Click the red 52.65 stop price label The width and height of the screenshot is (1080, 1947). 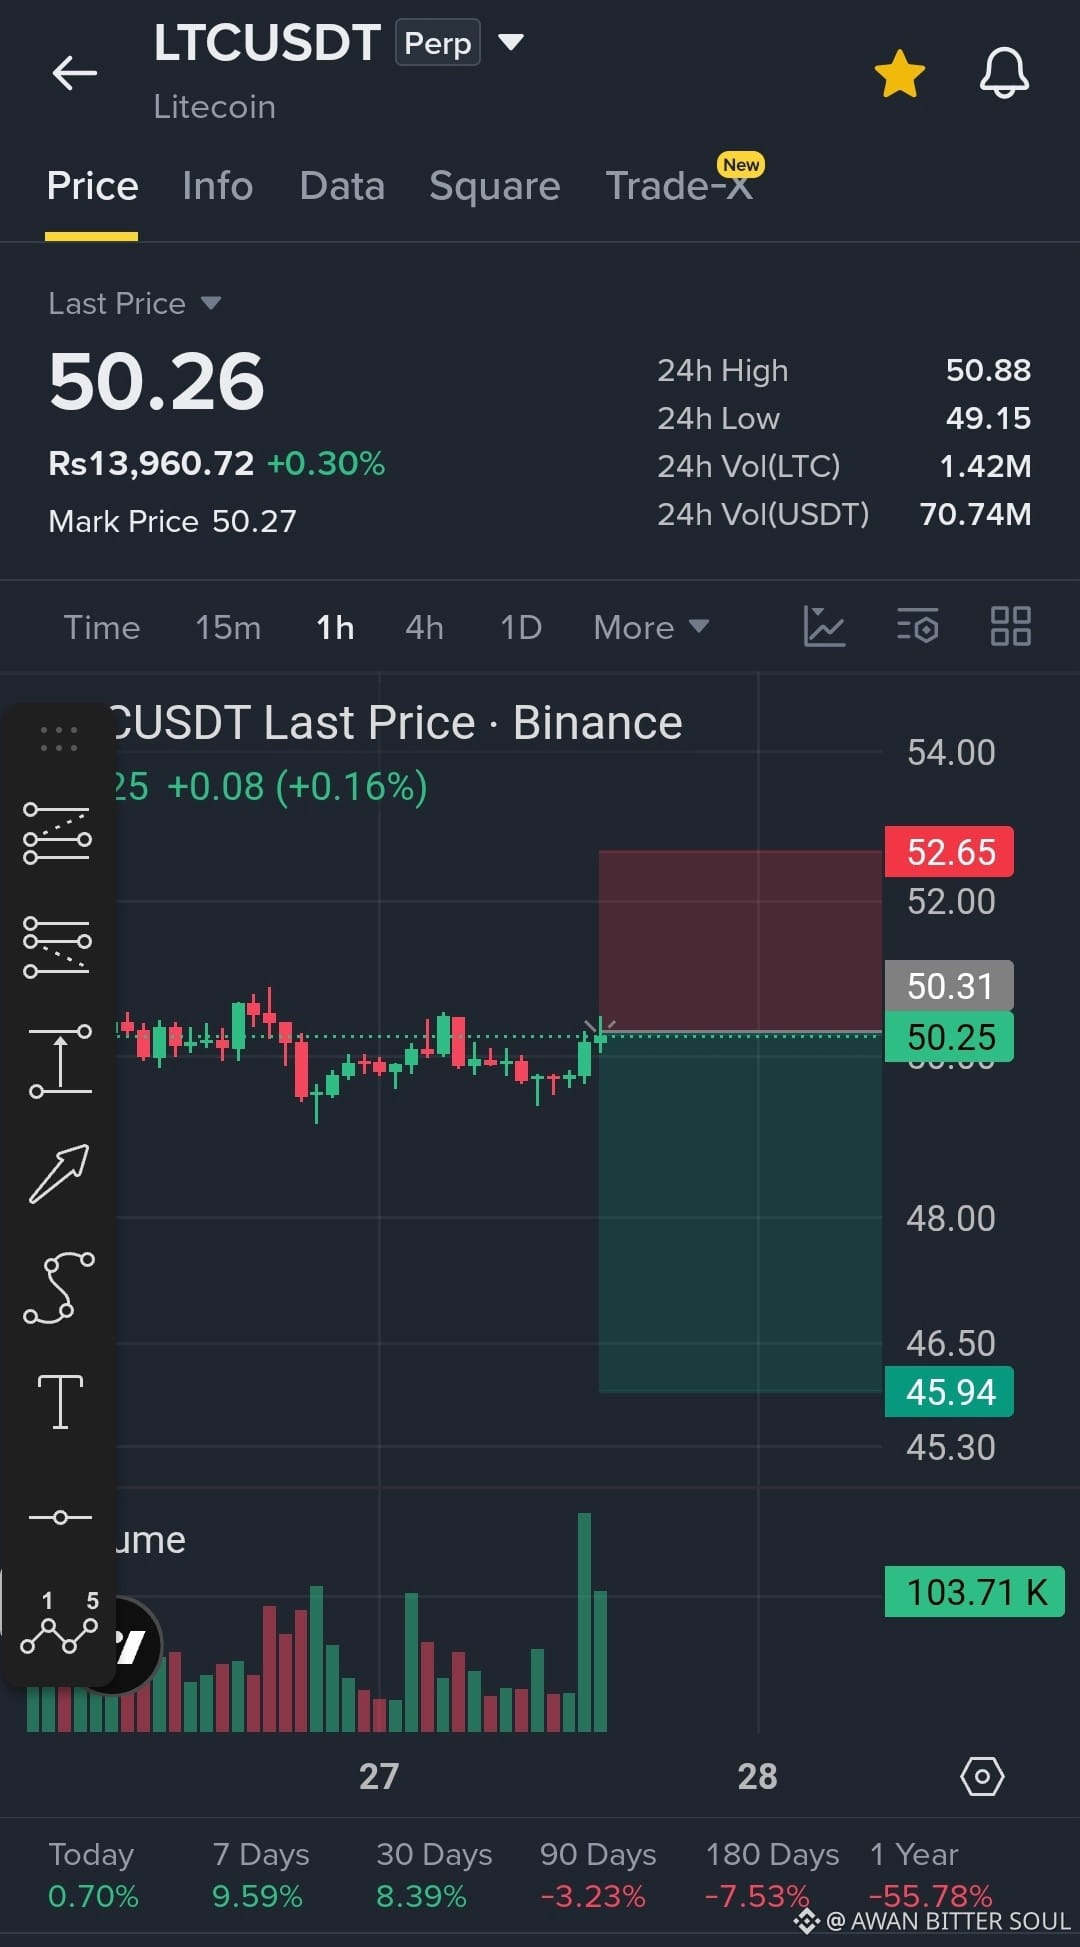[949, 852]
